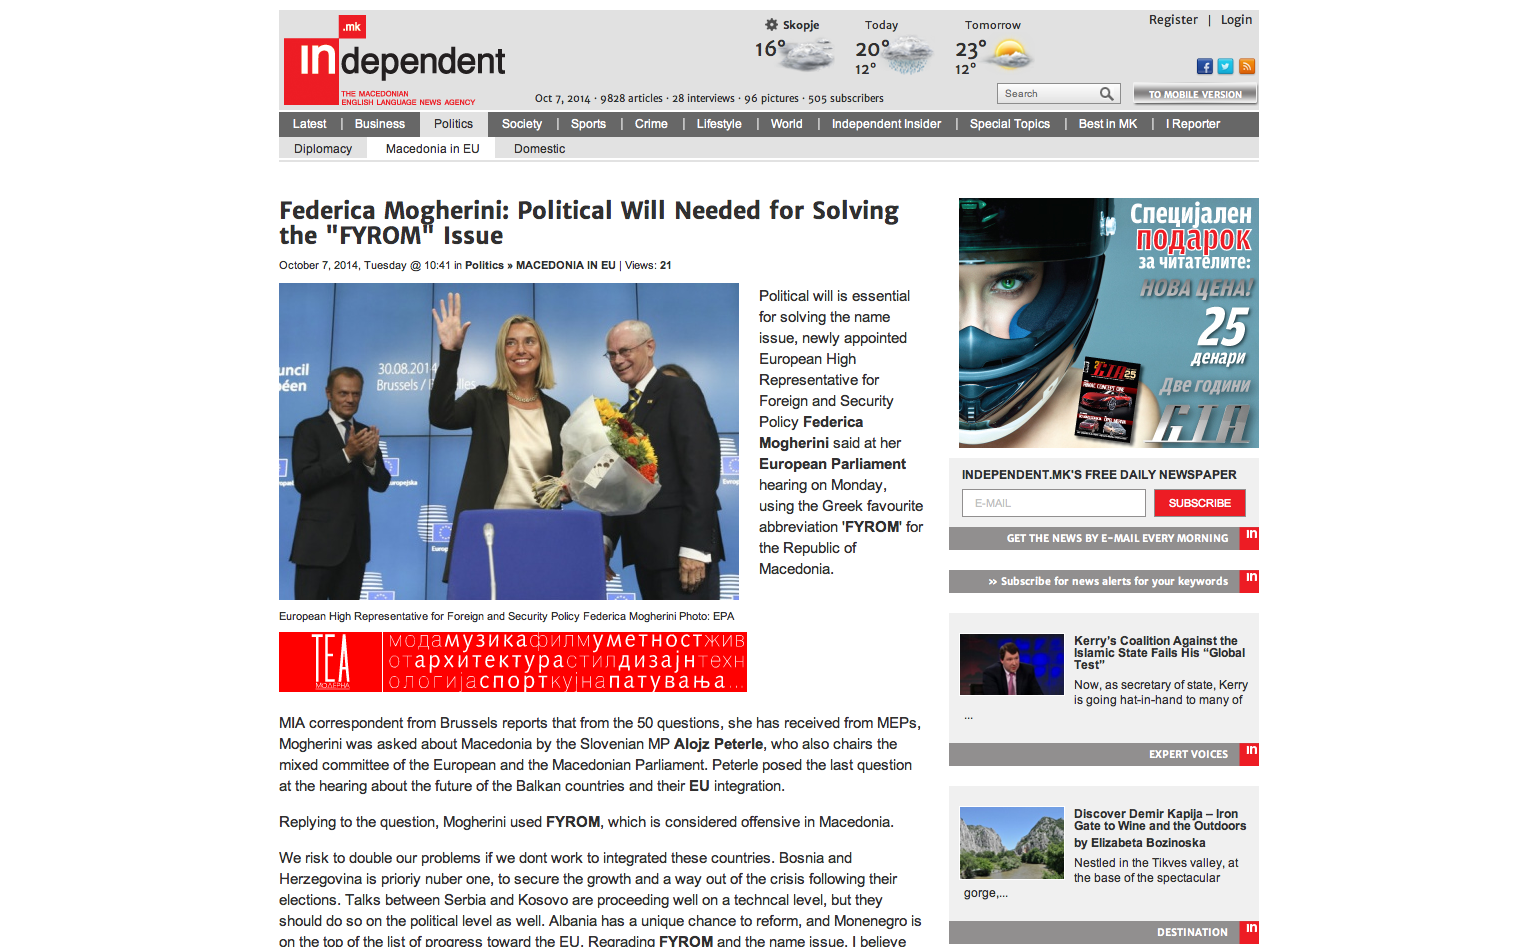
Task: Click tomorrow's sunny weather icon
Action: pos(1010,53)
